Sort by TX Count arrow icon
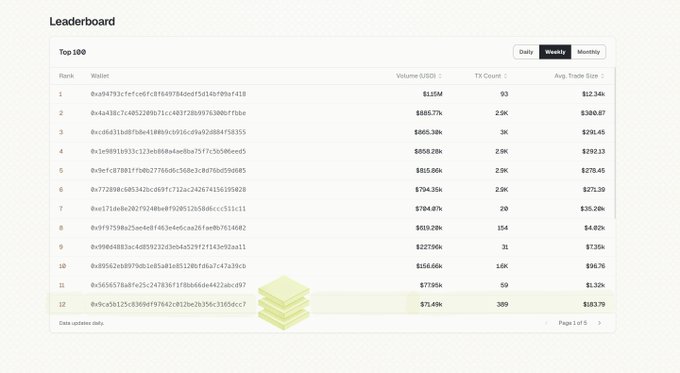680x373 pixels. (x=505, y=76)
